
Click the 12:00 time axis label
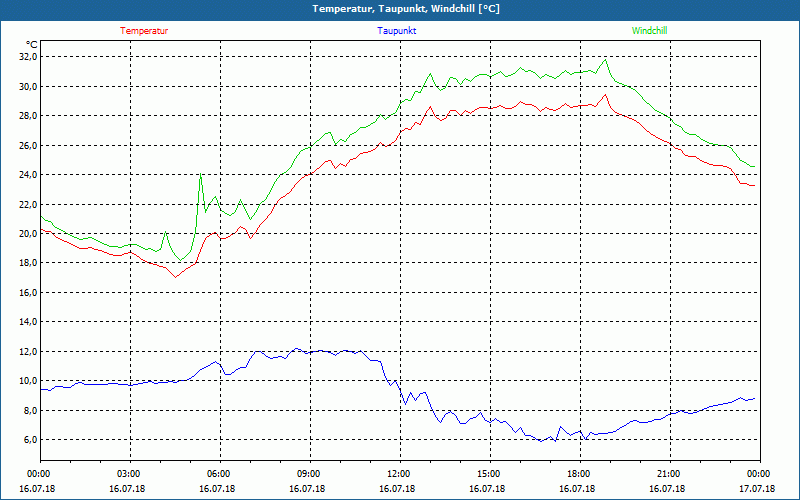(x=400, y=474)
